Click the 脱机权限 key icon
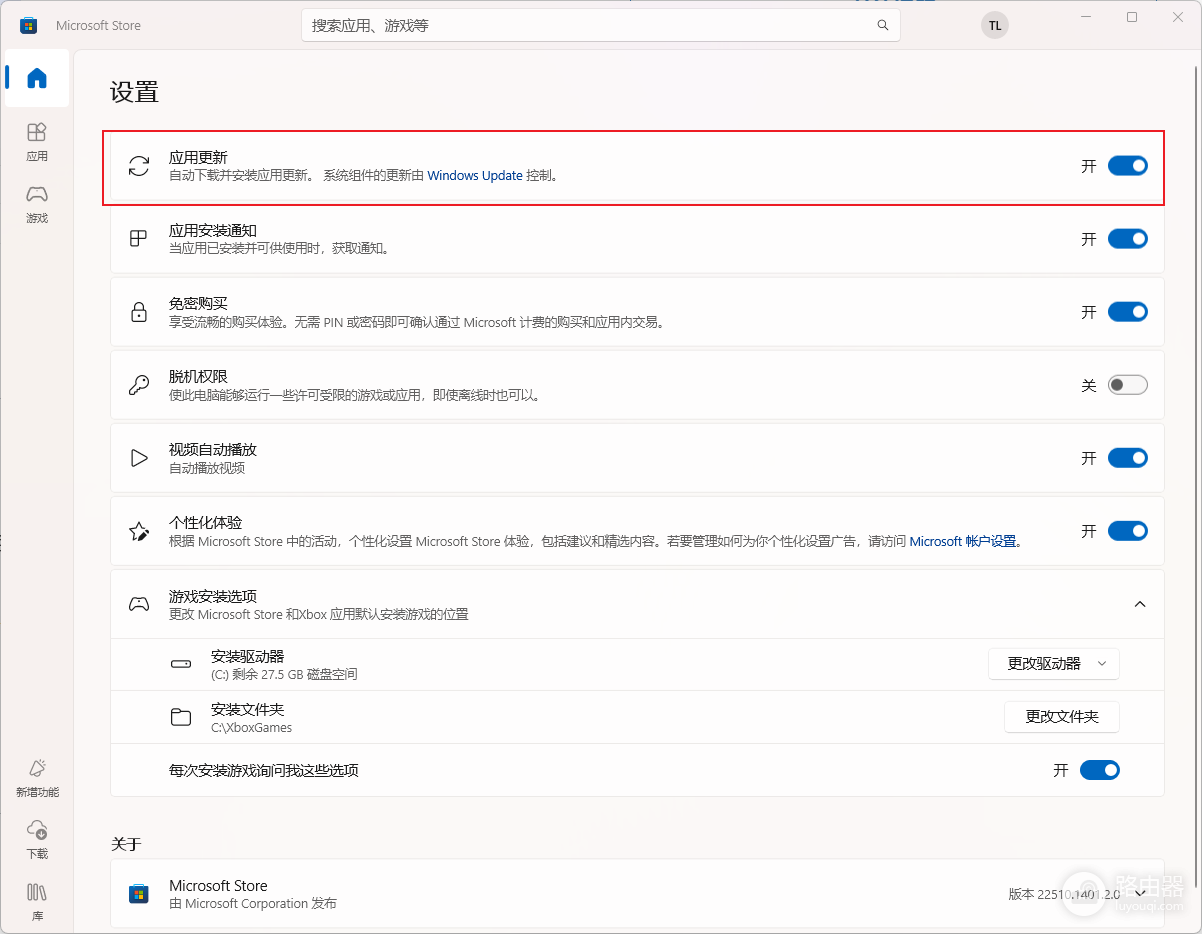 (139, 385)
